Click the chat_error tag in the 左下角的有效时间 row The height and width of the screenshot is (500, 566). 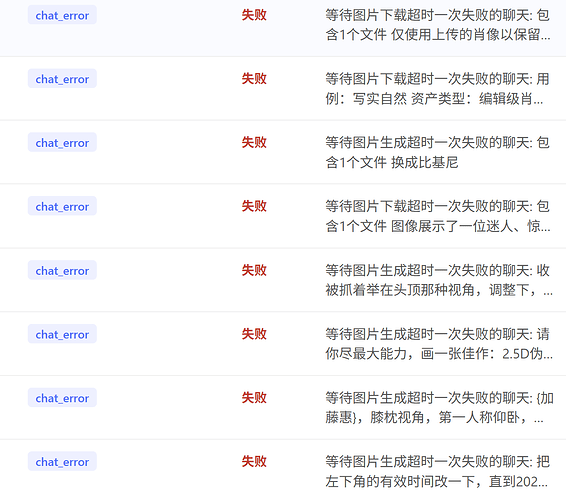[x=62, y=461]
